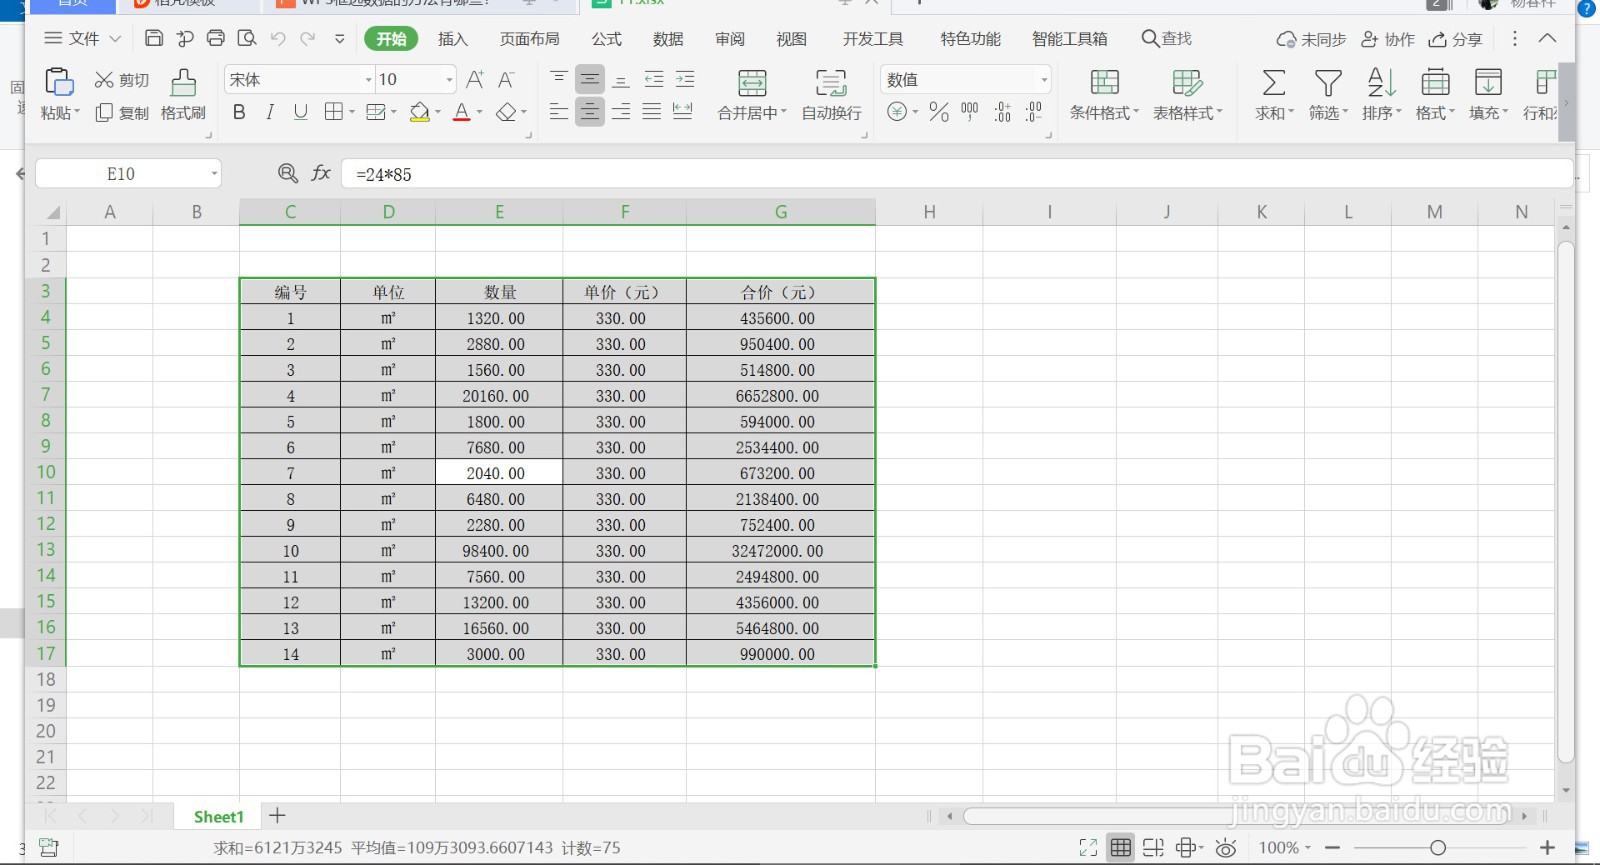Click Merge and Center (合并居中)

point(752,95)
